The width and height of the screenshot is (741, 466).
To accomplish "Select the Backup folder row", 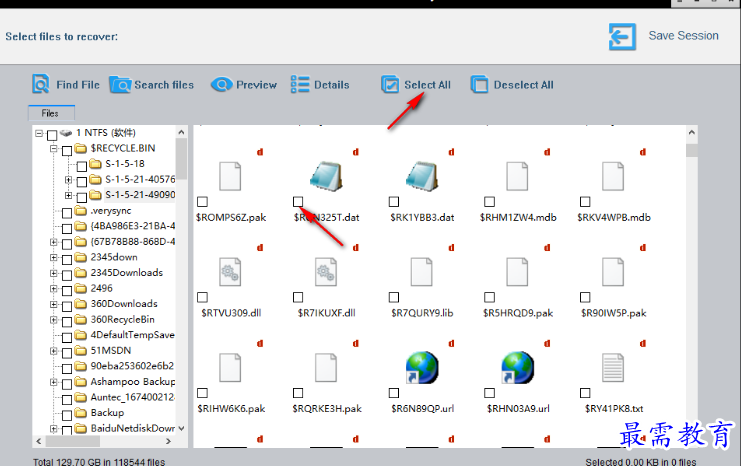I will [107, 413].
